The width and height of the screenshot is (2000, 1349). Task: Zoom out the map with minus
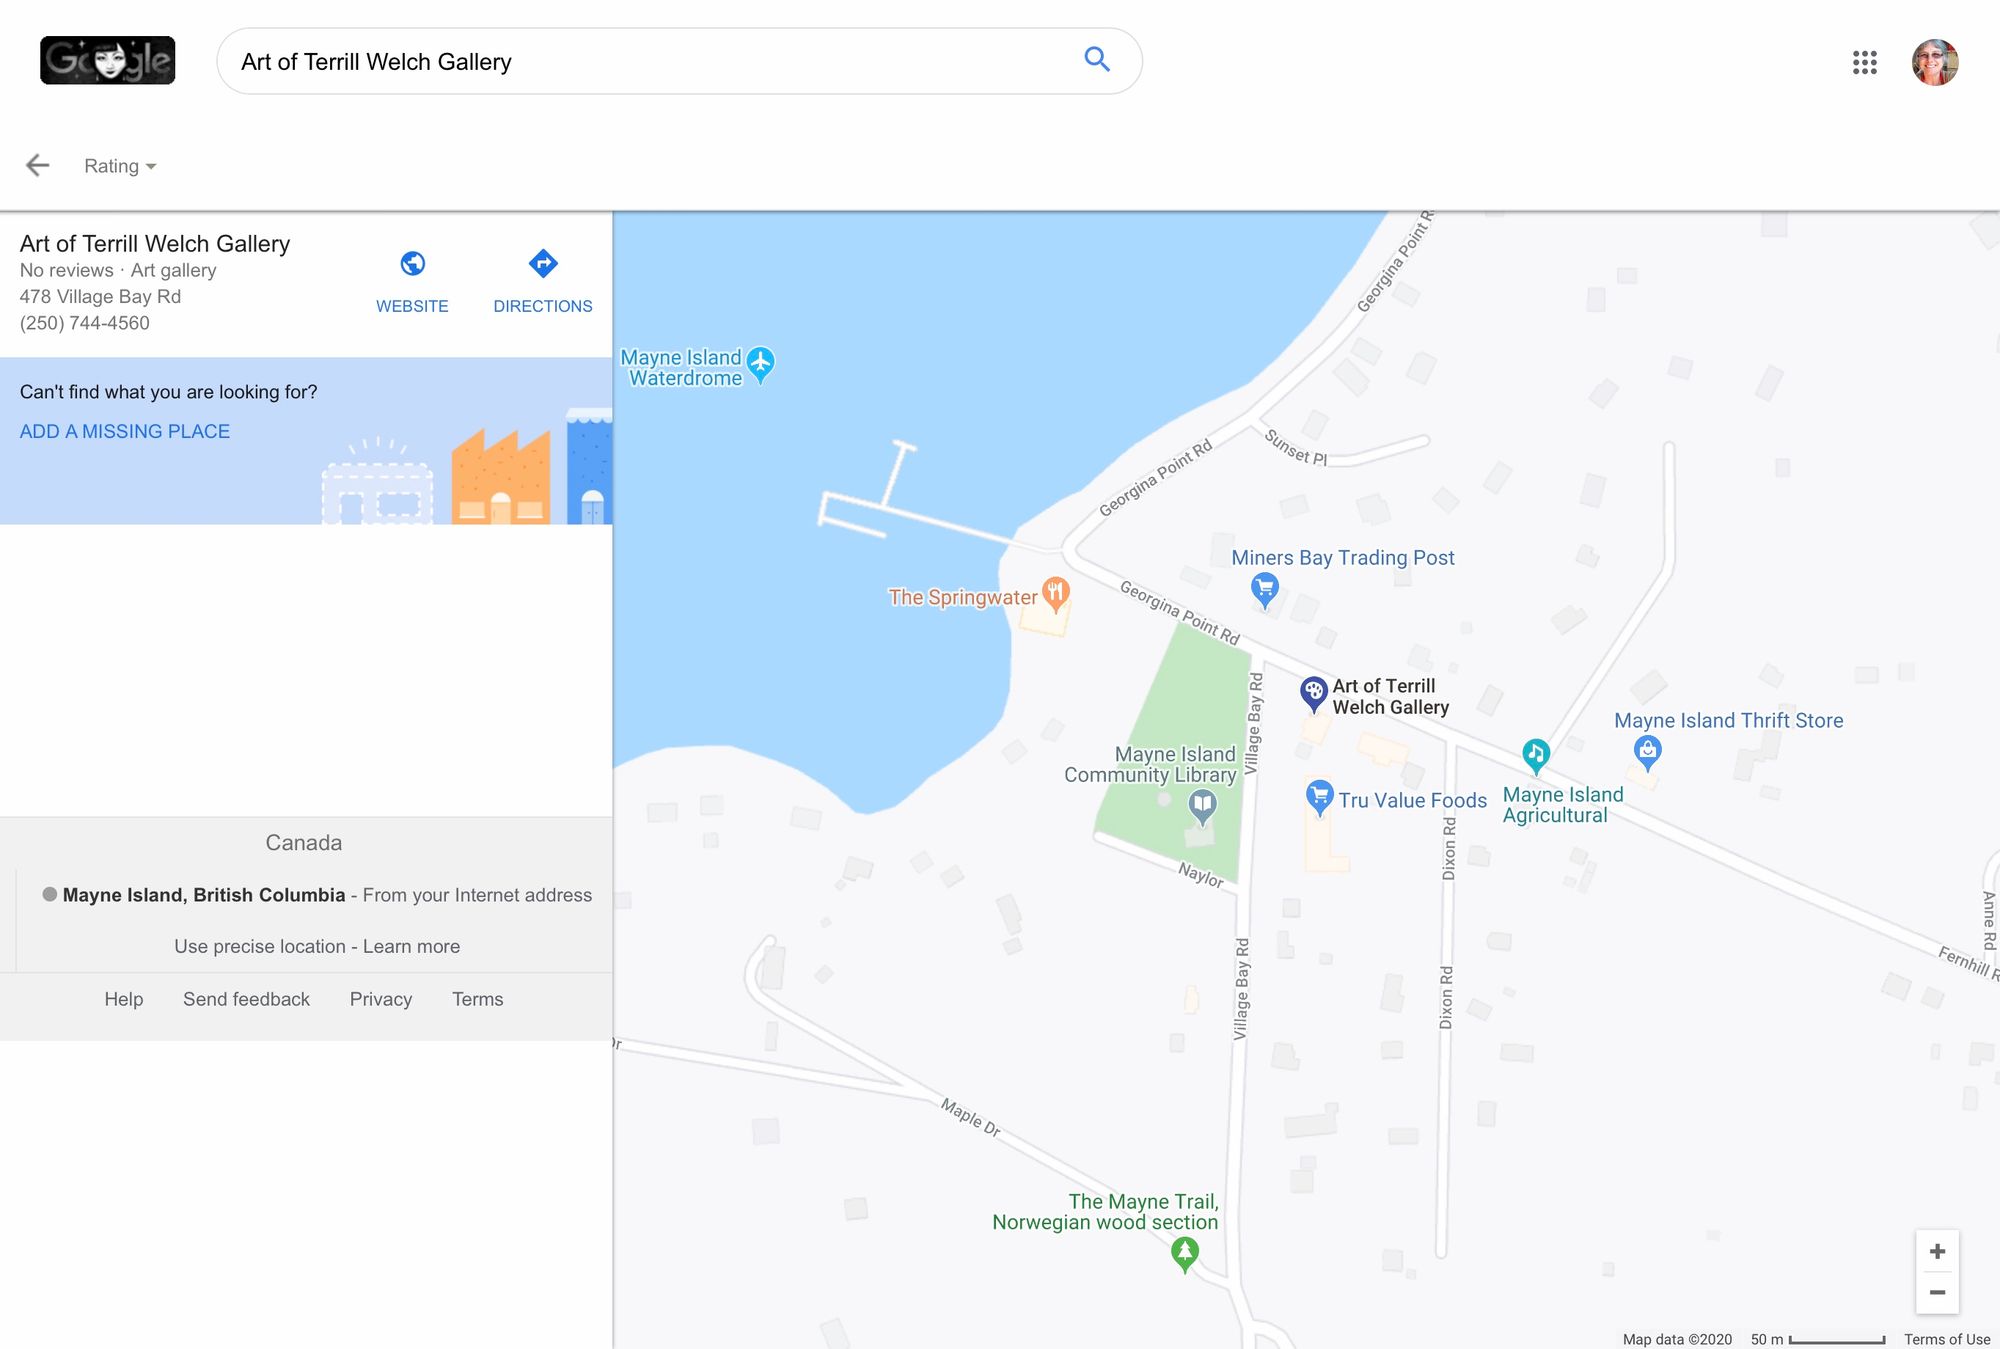point(1937,1292)
